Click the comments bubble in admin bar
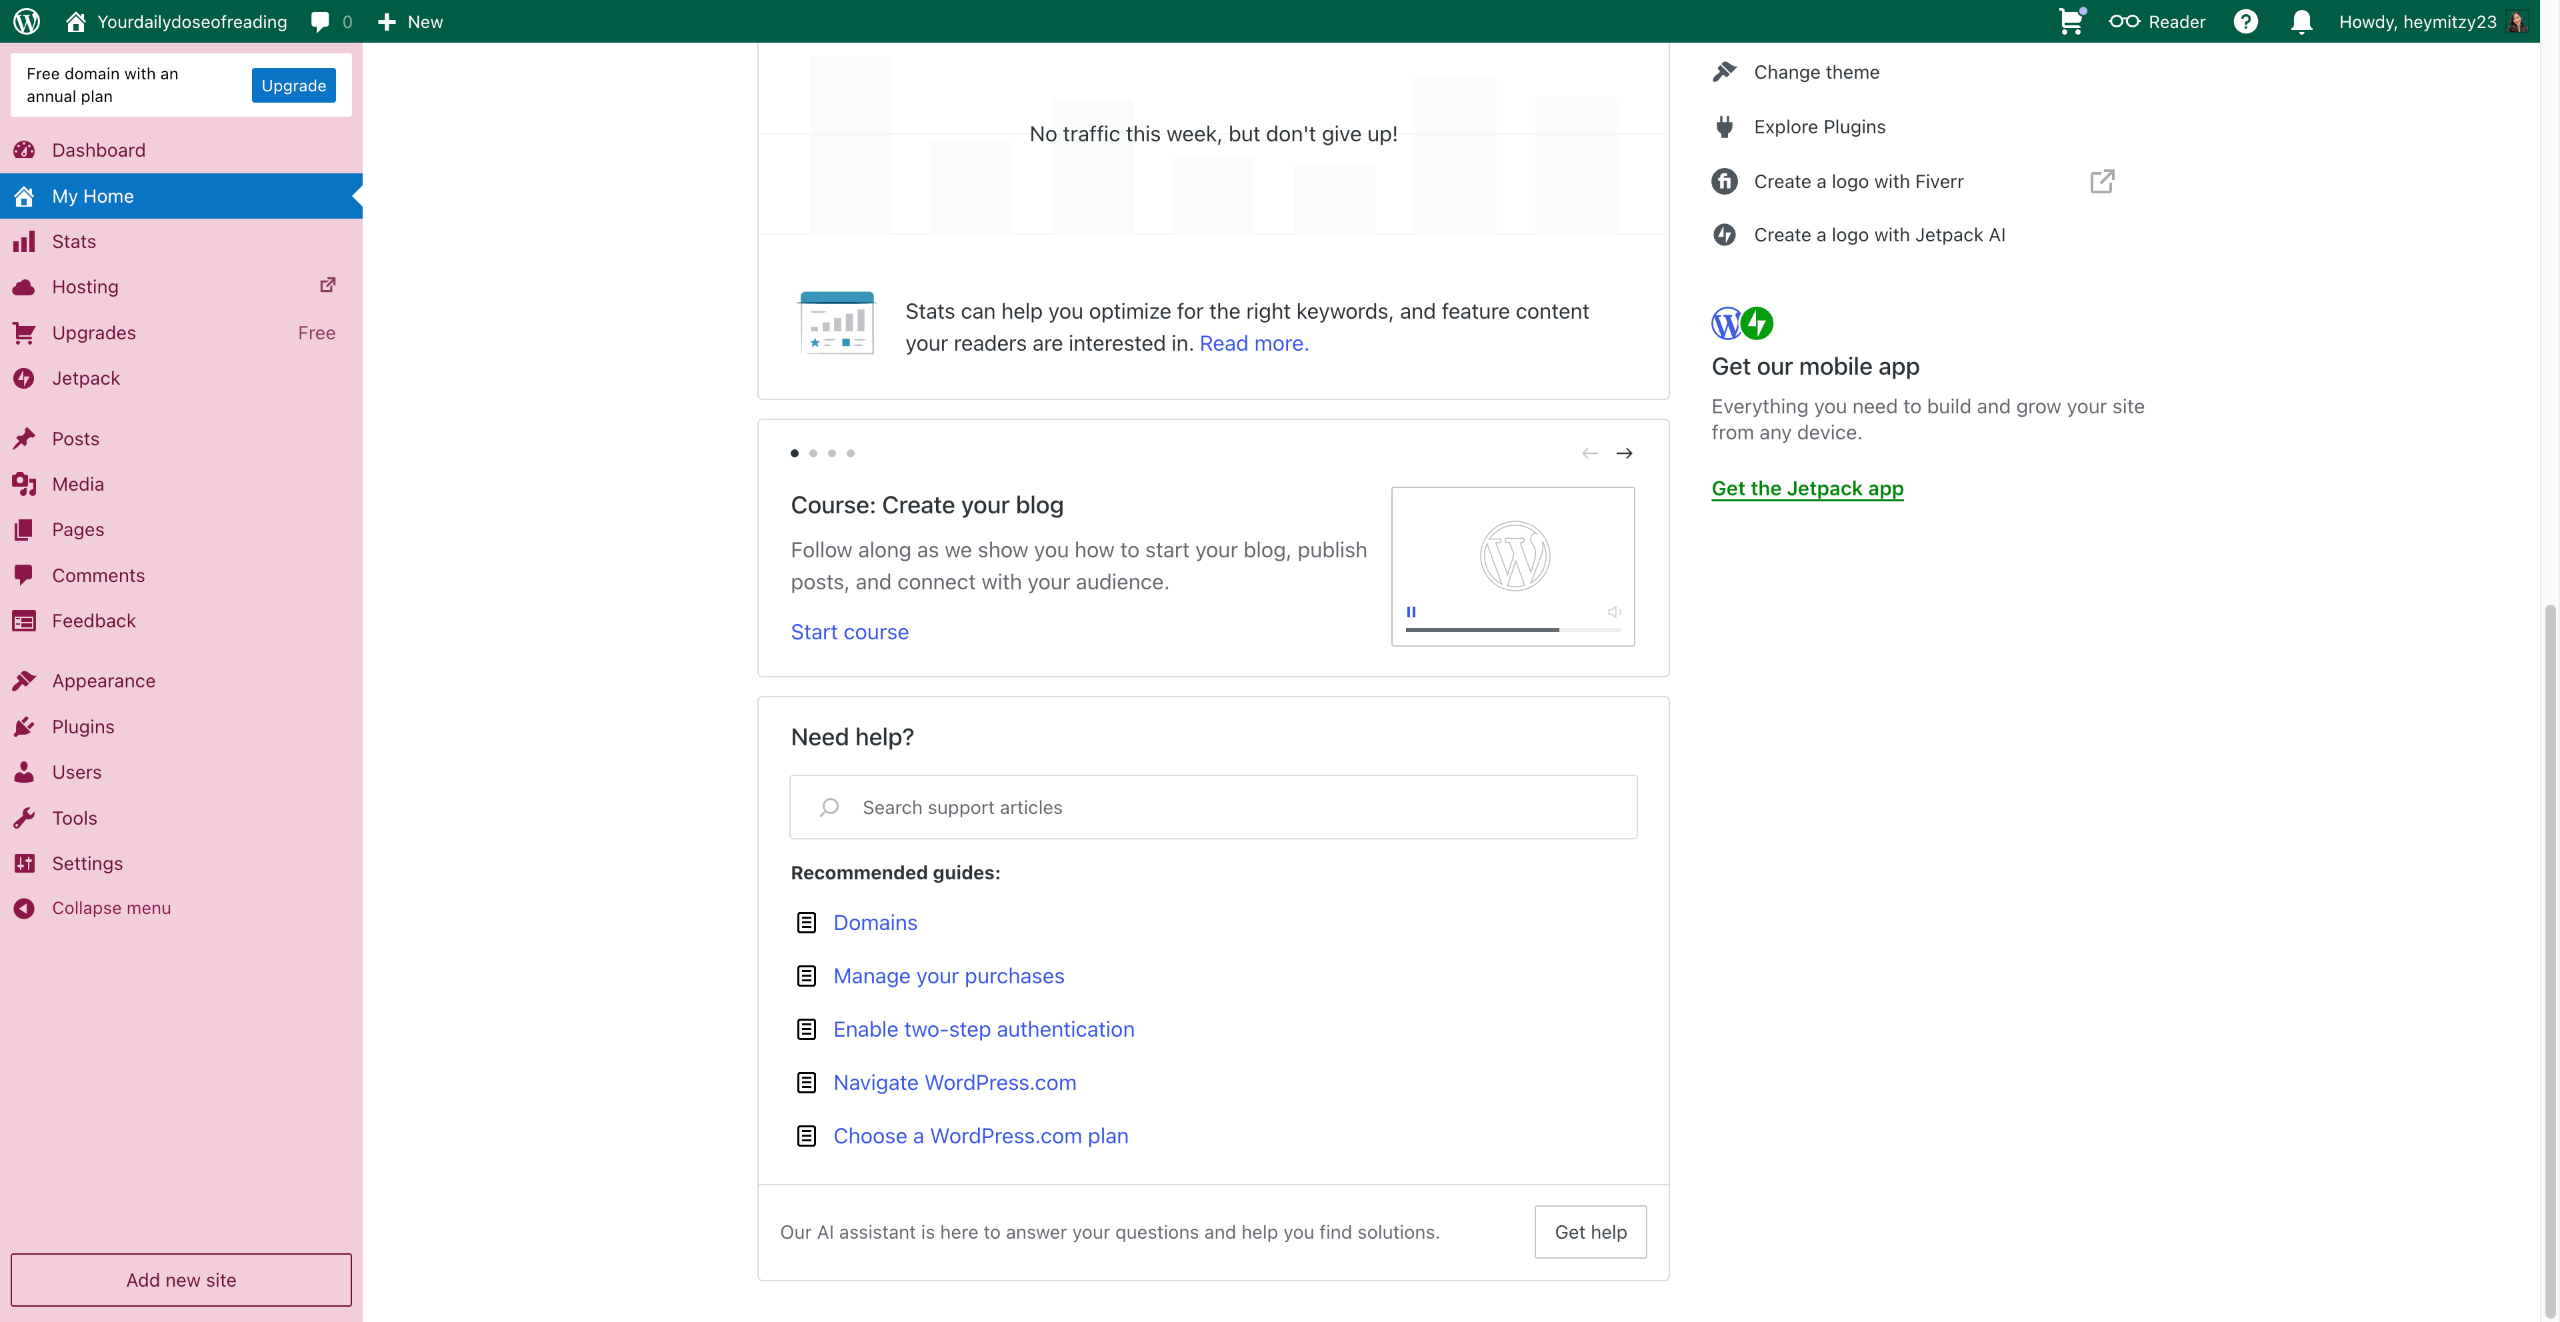This screenshot has width=2560, height=1322. click(320, 21)
